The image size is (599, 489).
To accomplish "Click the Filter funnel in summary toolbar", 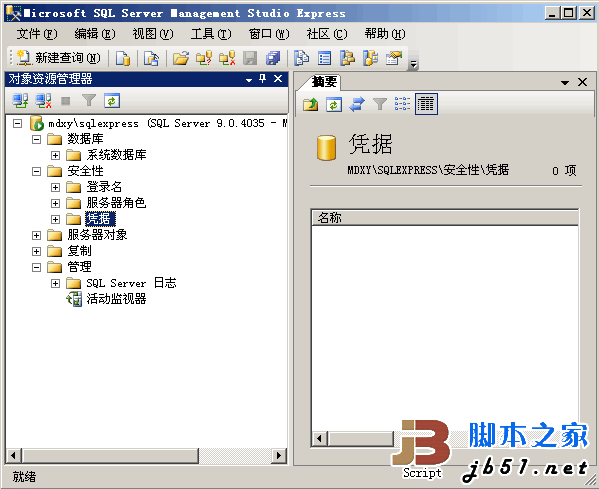I will click(380, 104).
